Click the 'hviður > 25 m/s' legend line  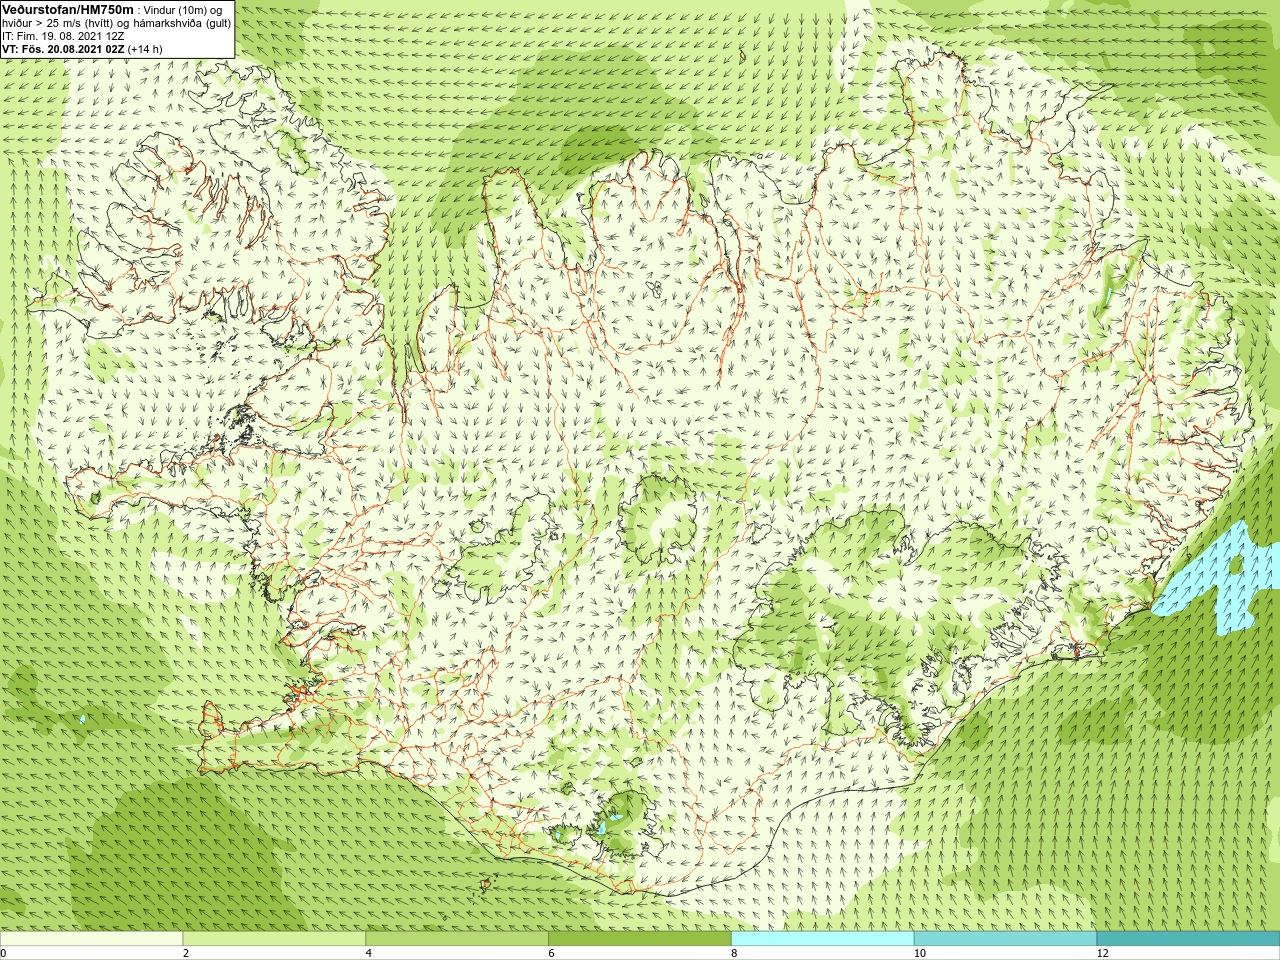click(117, 22)
